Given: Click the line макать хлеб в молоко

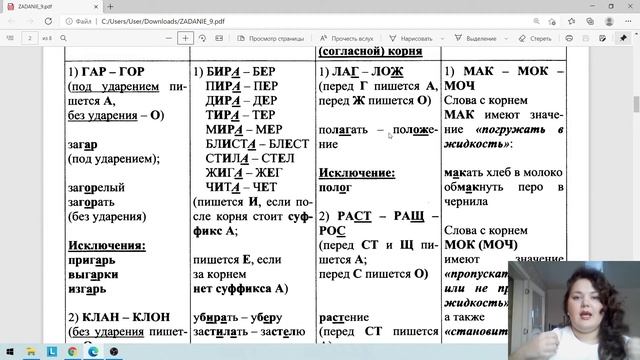Looking at the screenshot, I should (503, 172).
